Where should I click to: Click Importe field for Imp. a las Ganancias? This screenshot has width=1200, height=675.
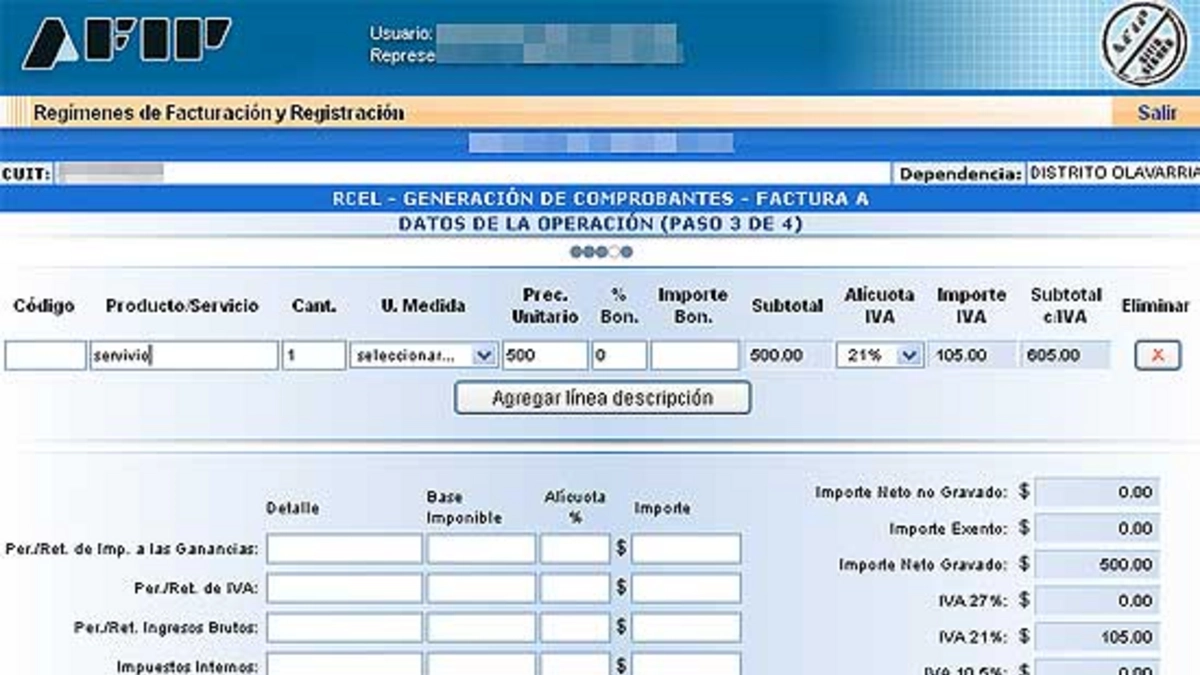click(686, 548)
